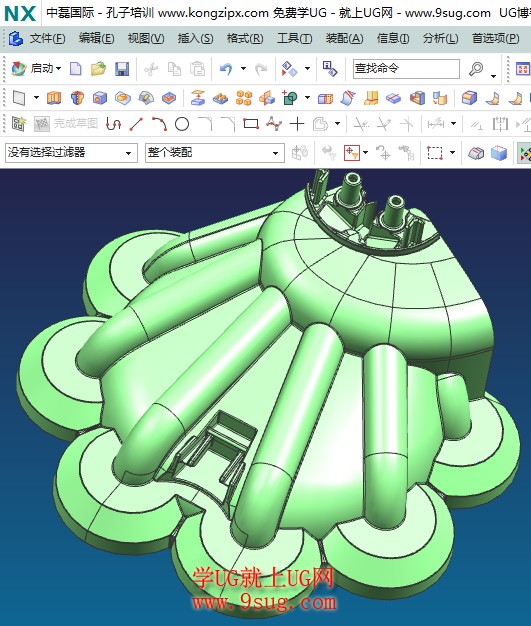Expand dropdown next to sketch plane icon
This screenshot has width=531, height=626.
coord(36,97)
